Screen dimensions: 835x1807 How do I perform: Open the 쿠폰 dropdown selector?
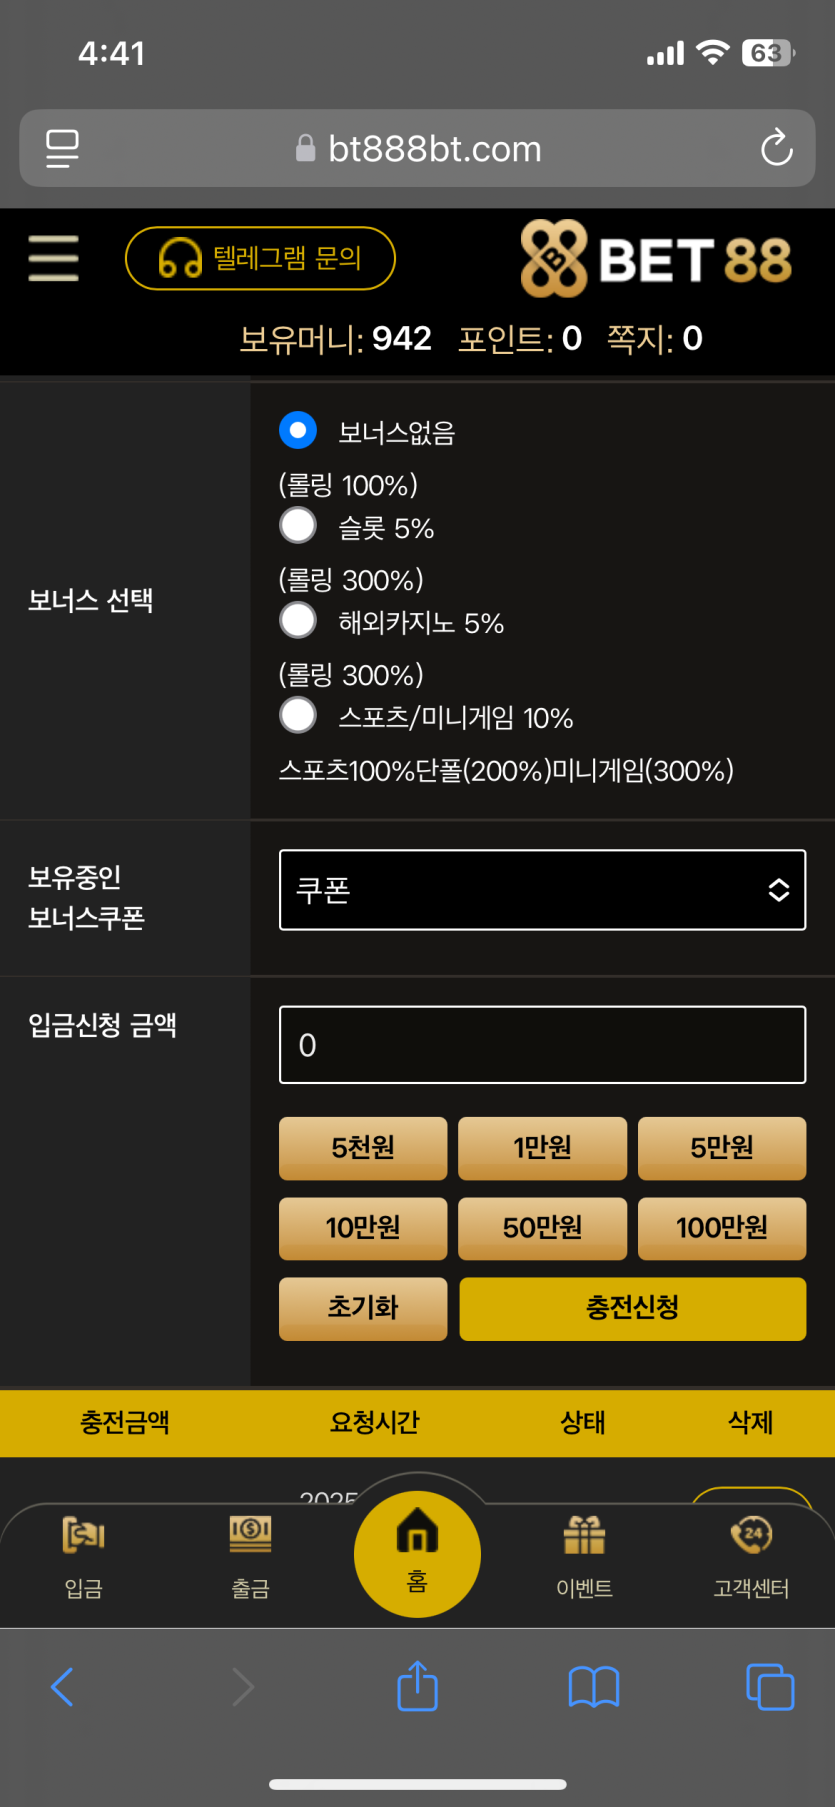542,890
